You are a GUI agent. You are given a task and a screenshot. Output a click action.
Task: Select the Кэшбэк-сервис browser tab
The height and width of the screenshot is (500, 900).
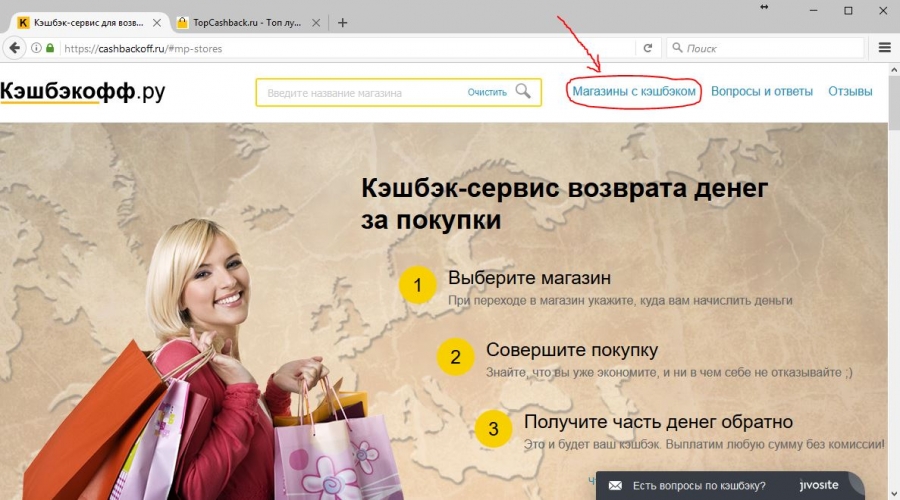89,23
